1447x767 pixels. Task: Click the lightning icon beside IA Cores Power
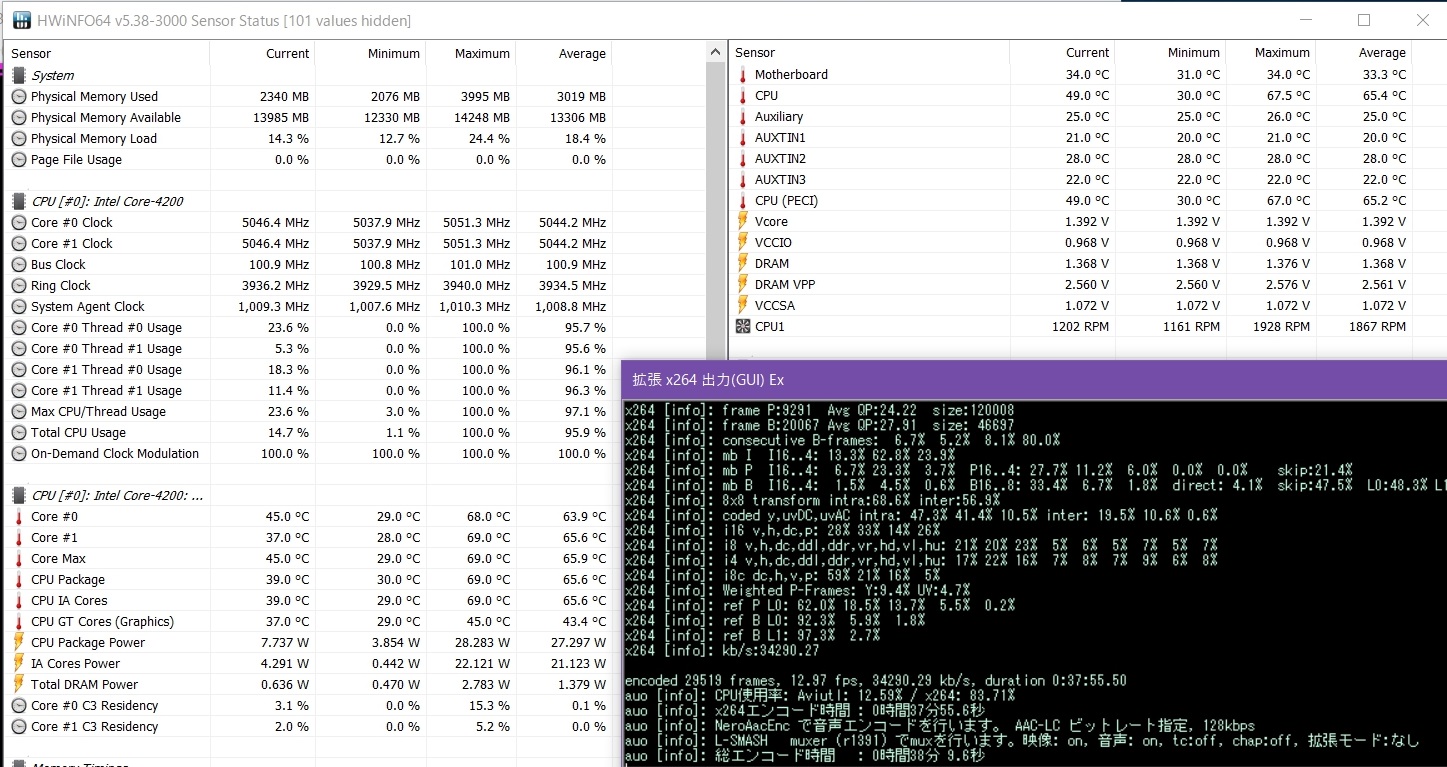coord(19,664)
